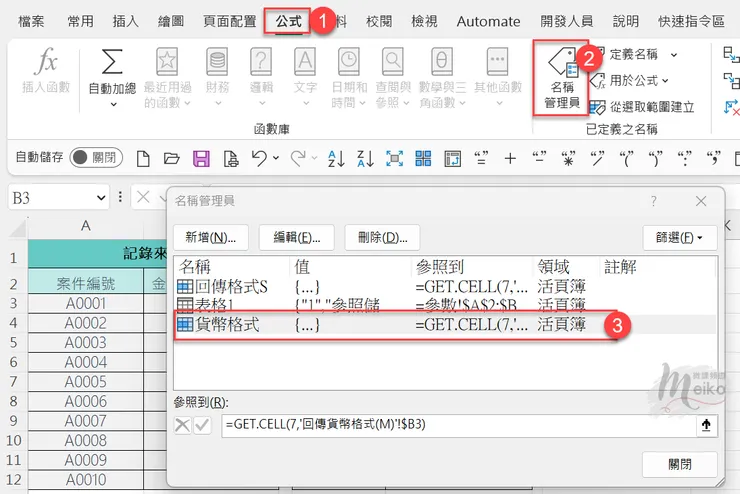The height and width of the screenshot is (494, 740).
Task: Click 從選取範圍建立 command
Action: pos(642,107)
